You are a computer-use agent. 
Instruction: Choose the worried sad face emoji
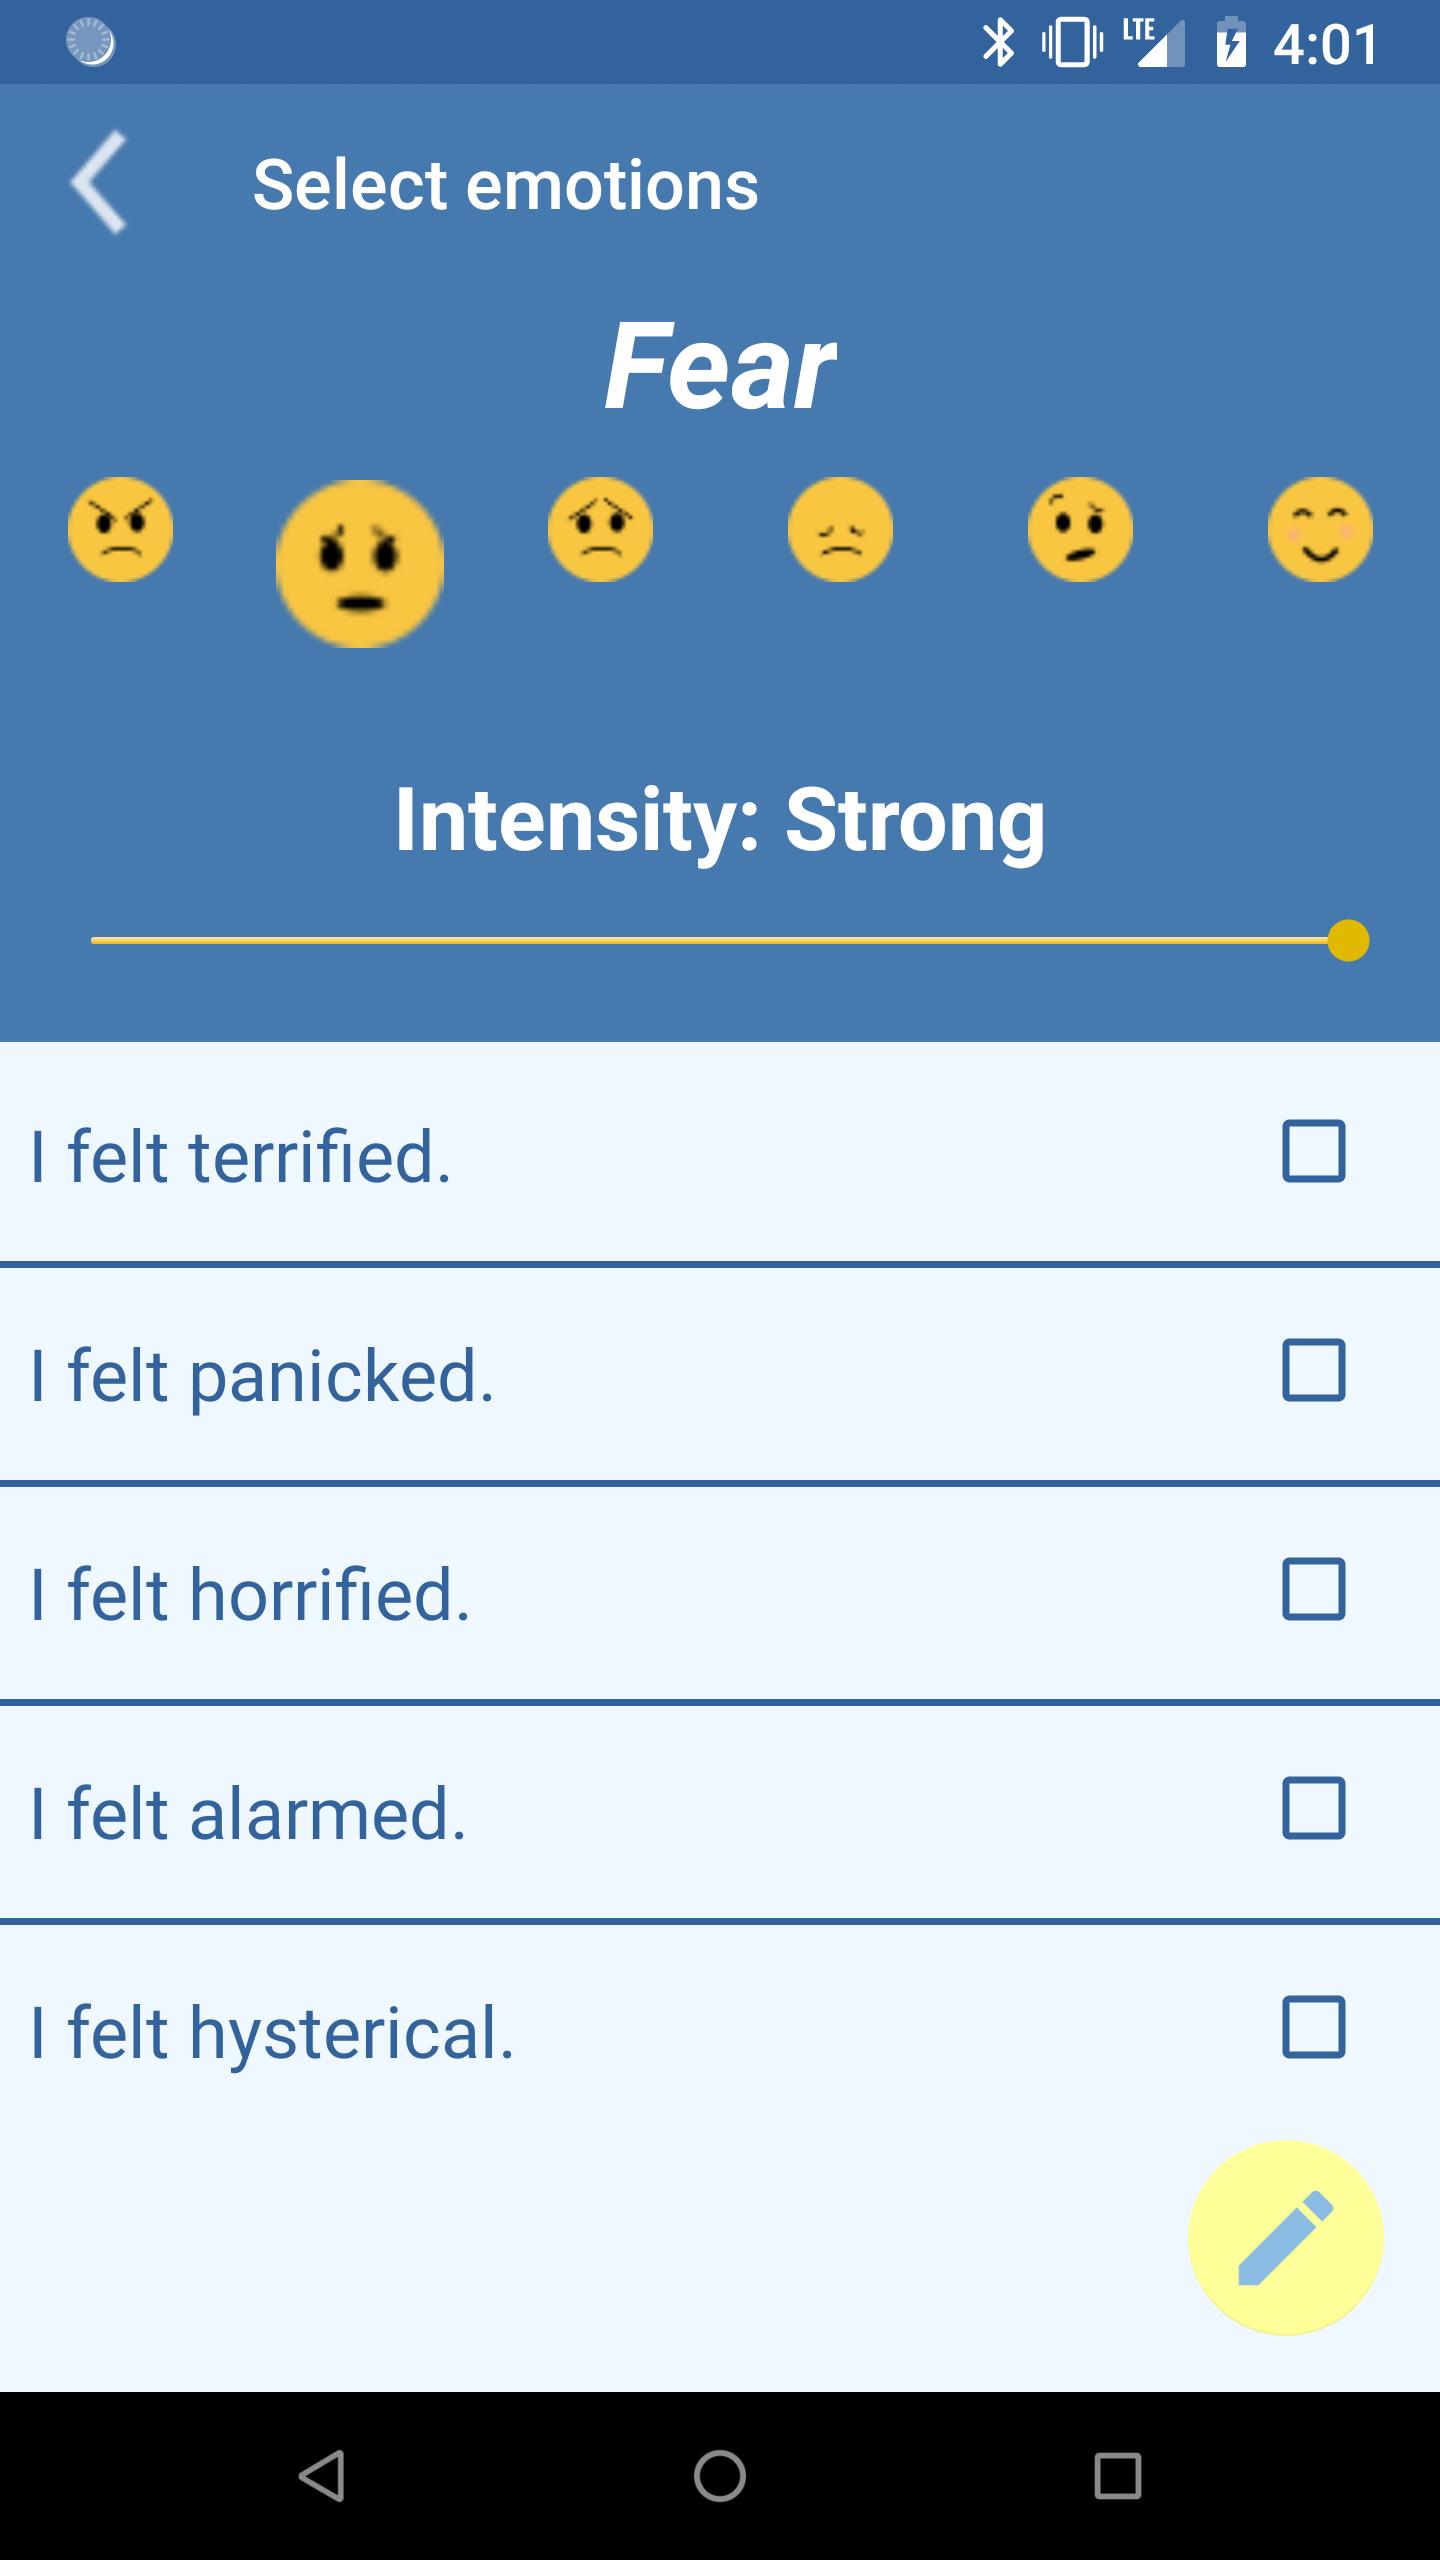tap(600, 529)
